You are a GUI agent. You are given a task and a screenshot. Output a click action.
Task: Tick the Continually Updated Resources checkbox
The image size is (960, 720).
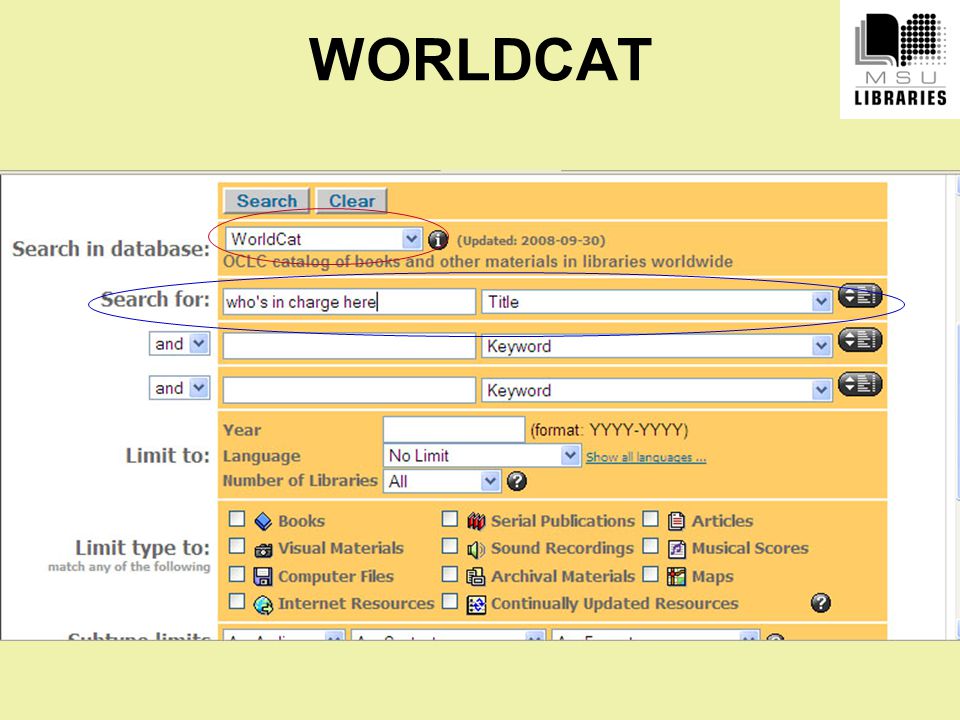pos(450,601)
